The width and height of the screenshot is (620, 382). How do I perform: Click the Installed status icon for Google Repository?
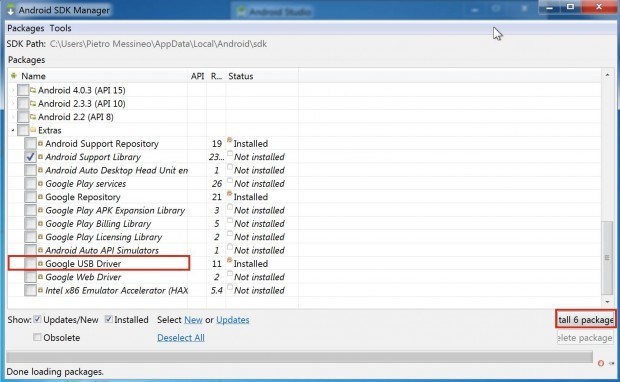(x=229, y=194)
